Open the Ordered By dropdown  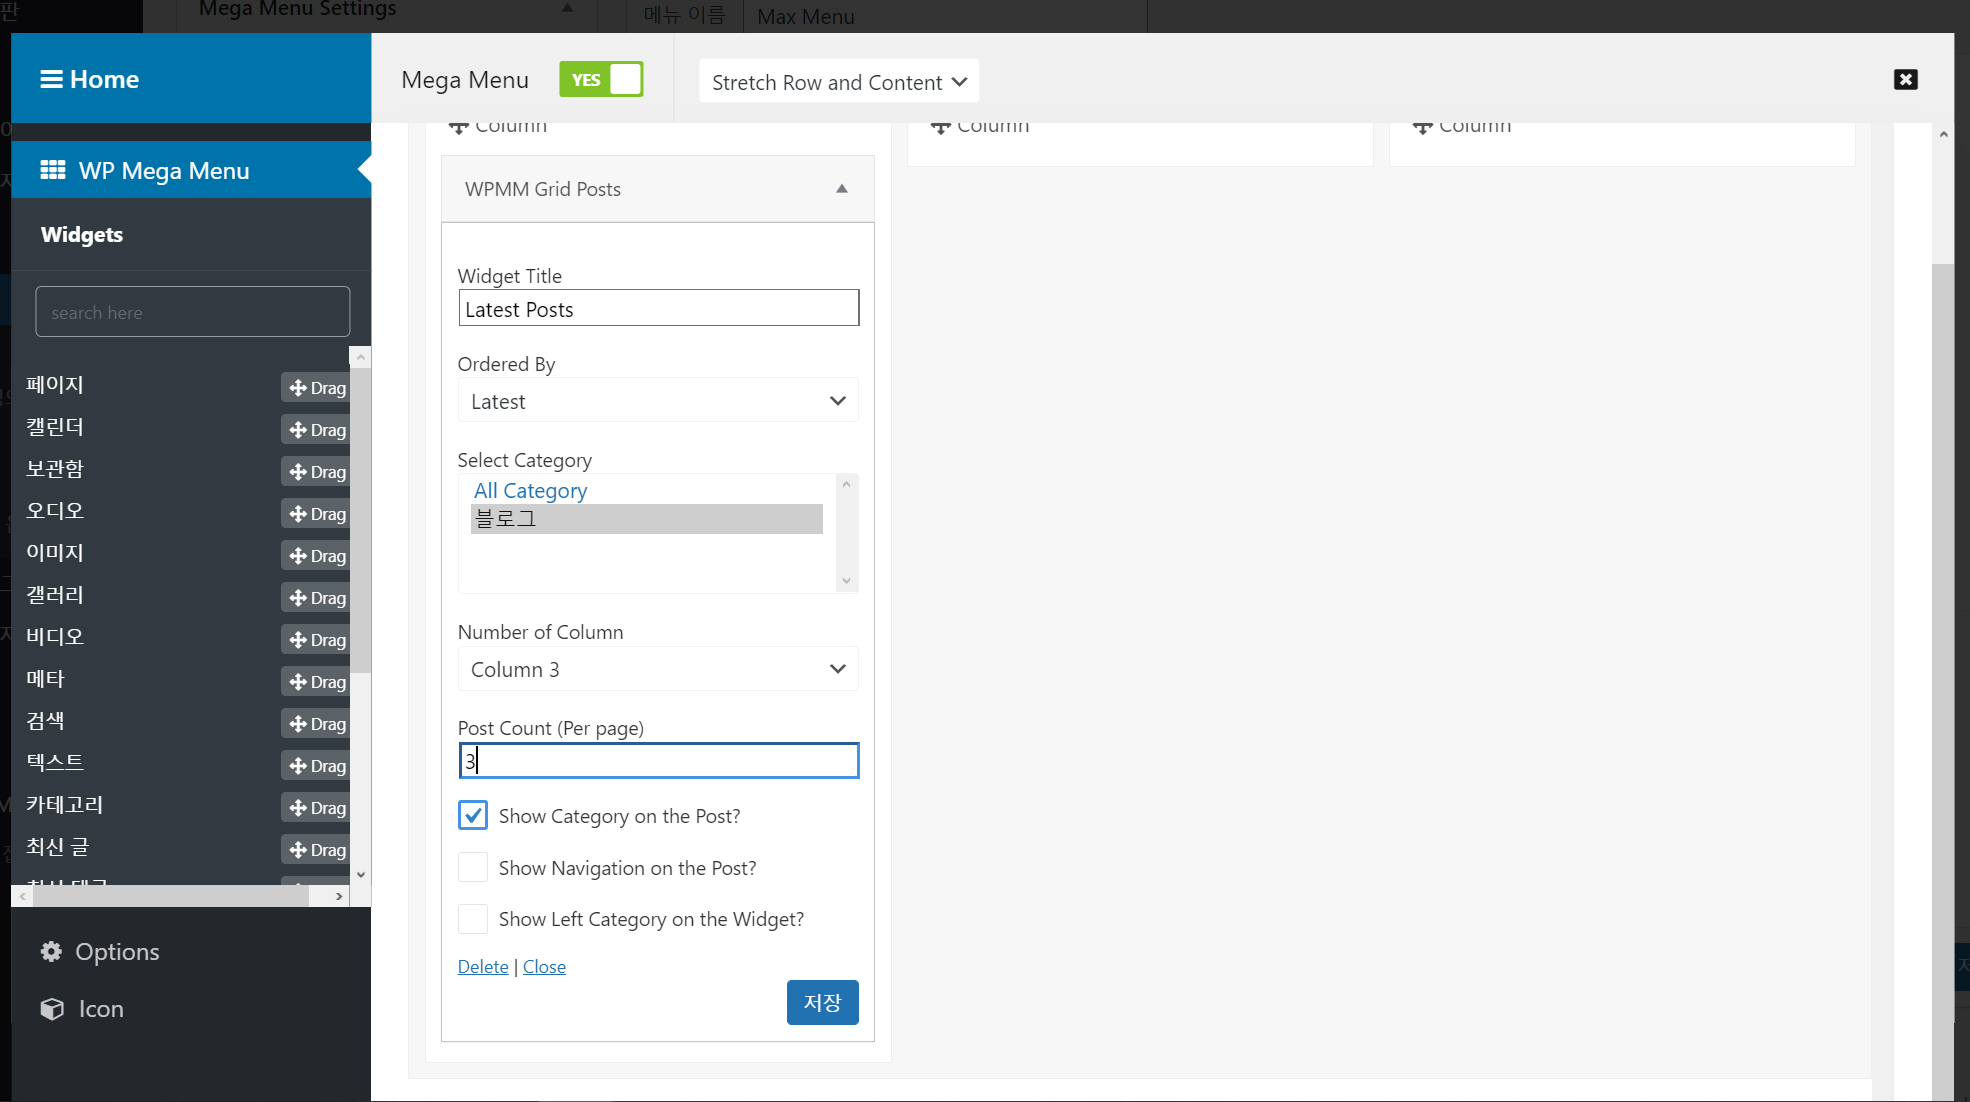pos(657,401)
